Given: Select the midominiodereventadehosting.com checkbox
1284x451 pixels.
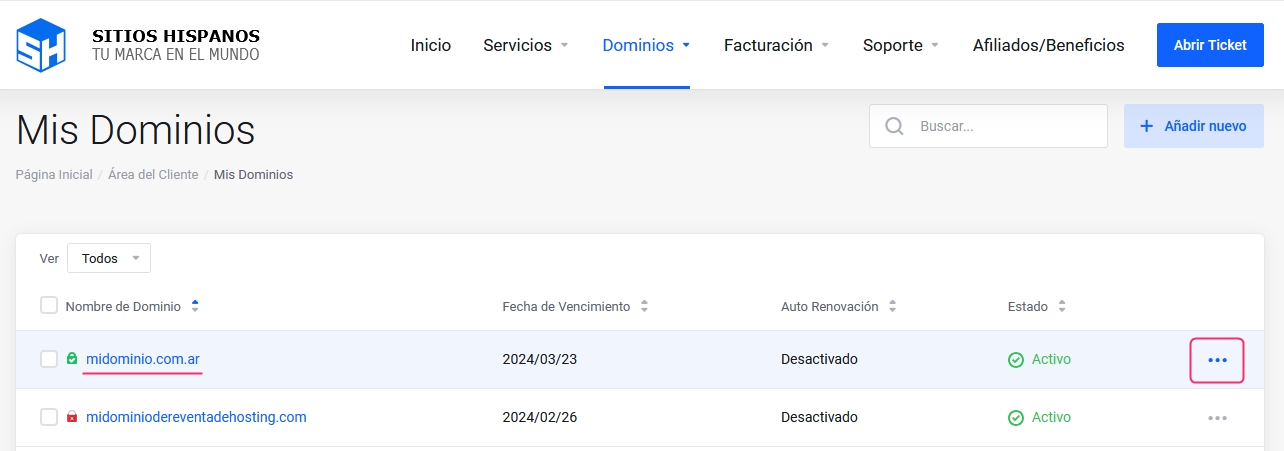Looking at the screenshot, I should pyautogui.click(x=49, y=417).
